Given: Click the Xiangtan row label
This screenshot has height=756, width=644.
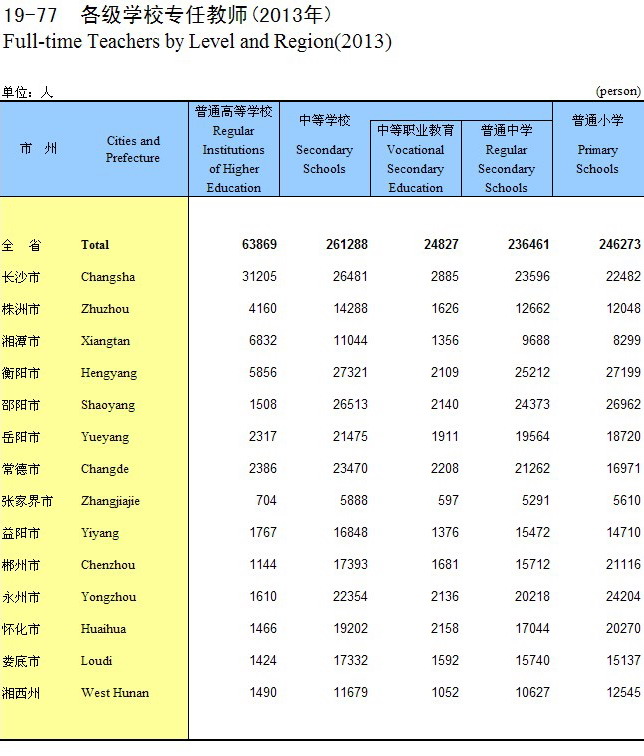Looking at the screenshot, I should (106, 341).
